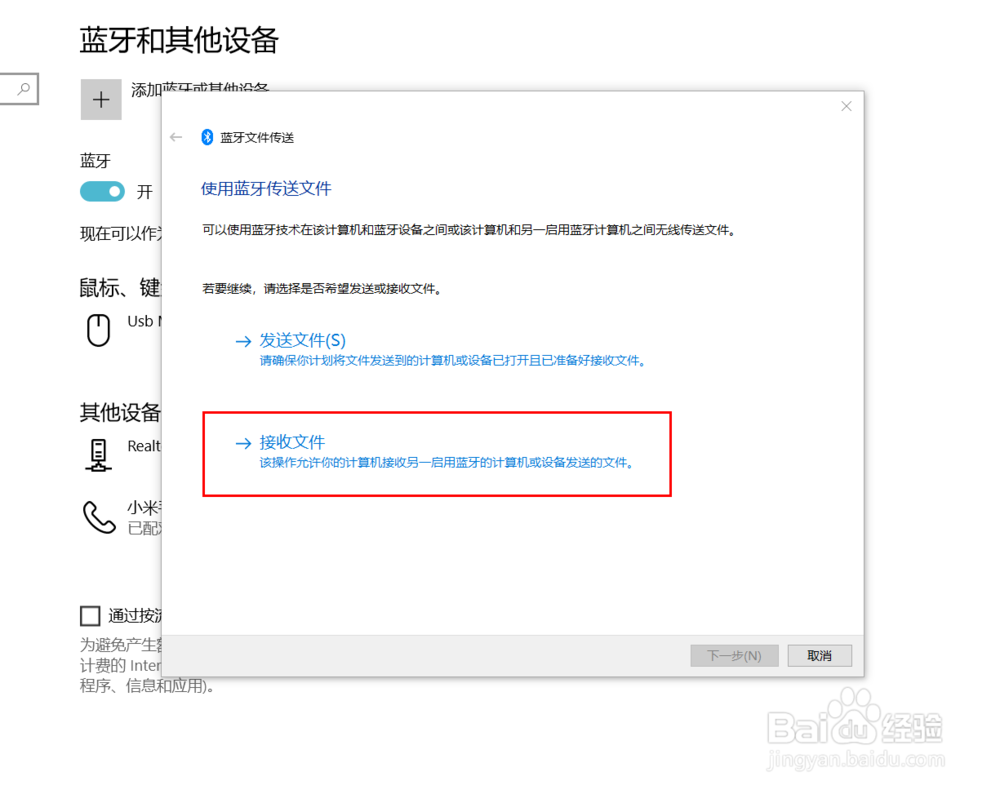Click the USB mouse device icon

pos(97,330)
